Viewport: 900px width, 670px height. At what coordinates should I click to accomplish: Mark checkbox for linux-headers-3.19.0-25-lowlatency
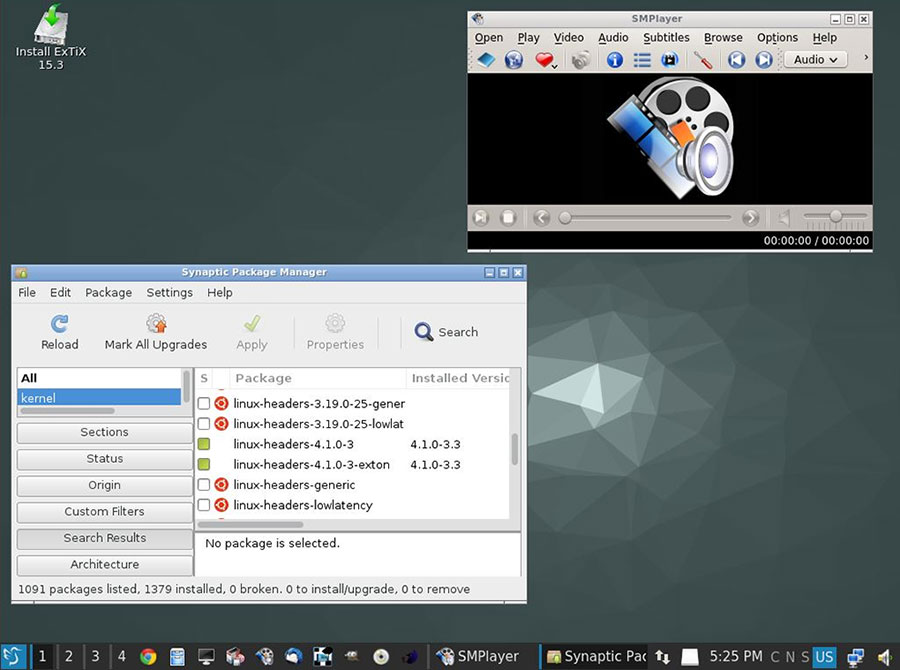[x=204, y=424]
